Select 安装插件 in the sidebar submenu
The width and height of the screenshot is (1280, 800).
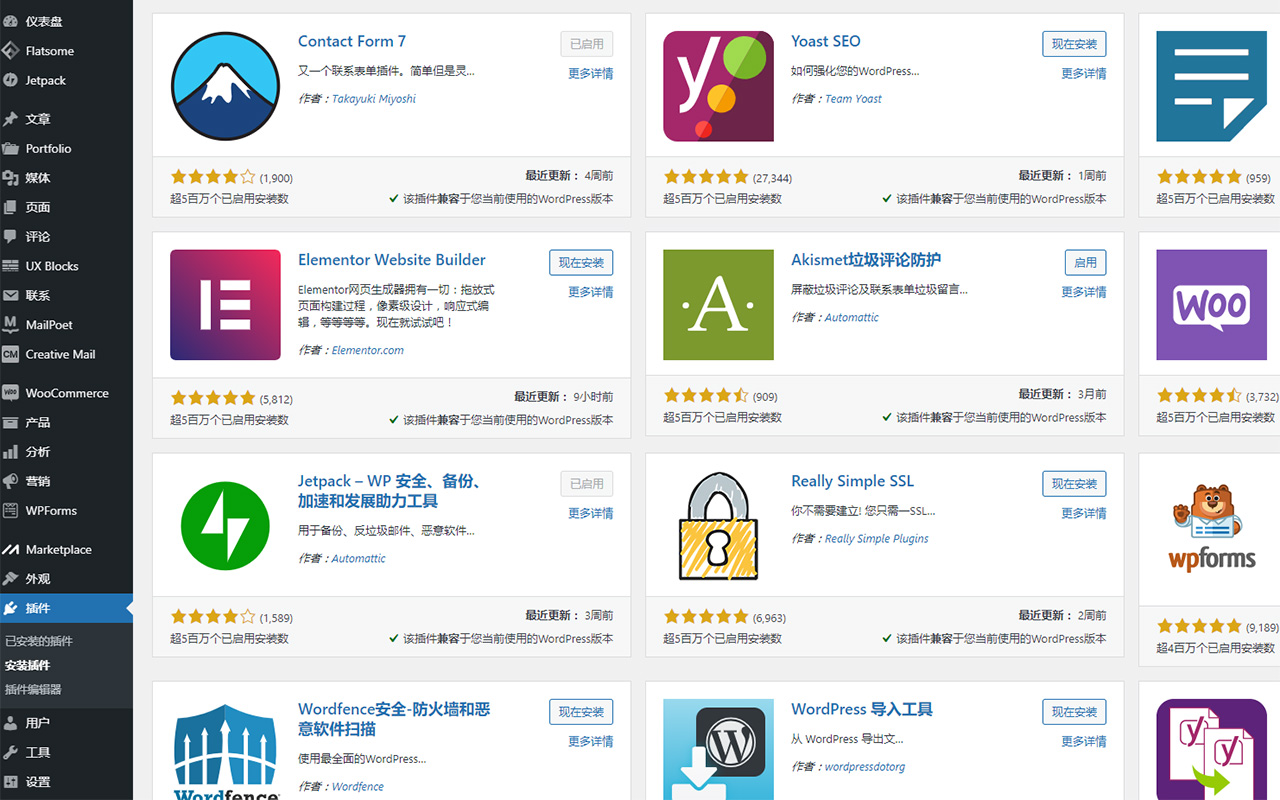pyautogui.click(x=27, y=665)
